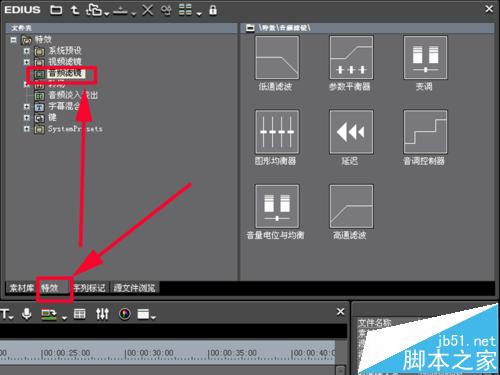Go up one folder level with the up-arrow icon
The image size is (500, 375).
click(x=75, y=10)
